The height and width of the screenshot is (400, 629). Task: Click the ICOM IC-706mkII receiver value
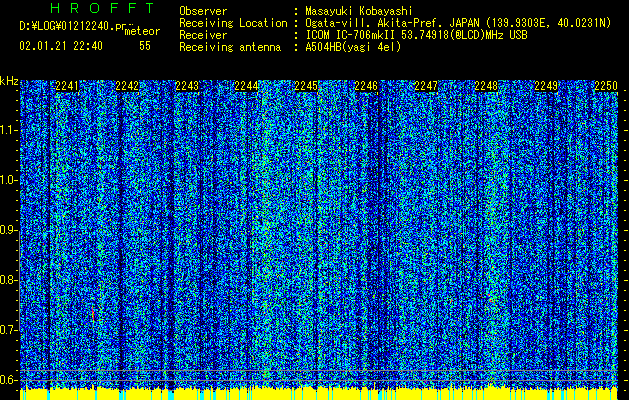pos(416,35)
